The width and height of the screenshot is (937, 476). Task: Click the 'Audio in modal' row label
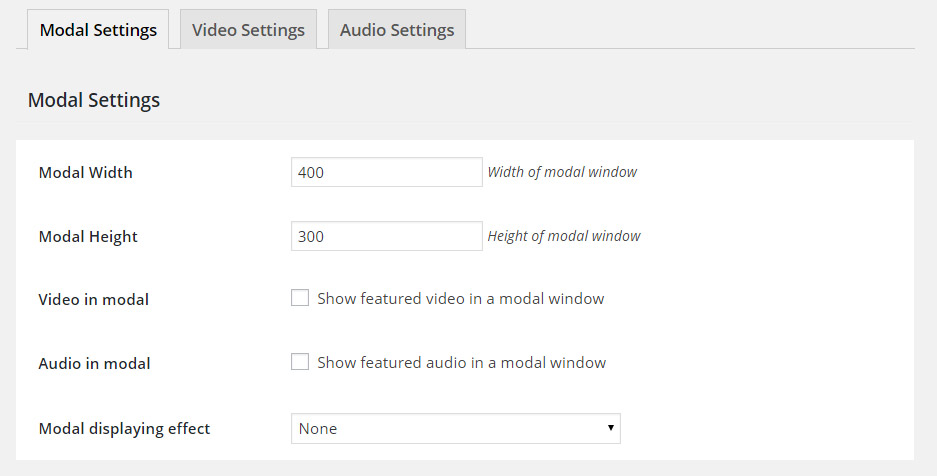94,363
